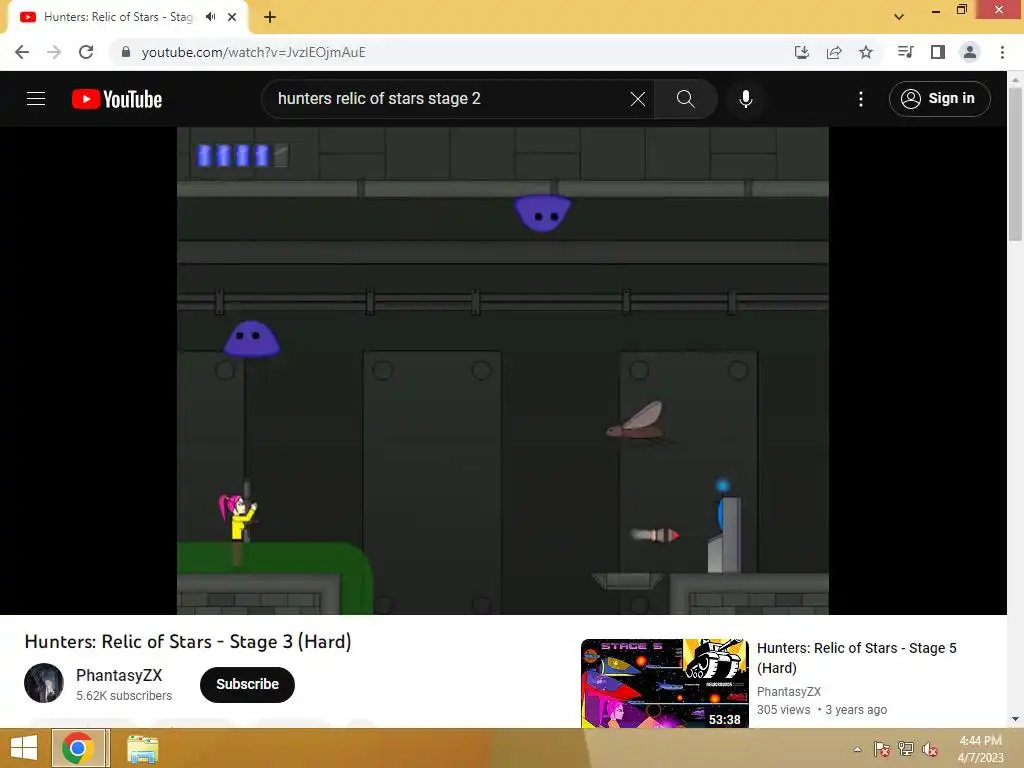
Task: View site information lock icon
Action: pyautogui.click(x=126, y=52)
